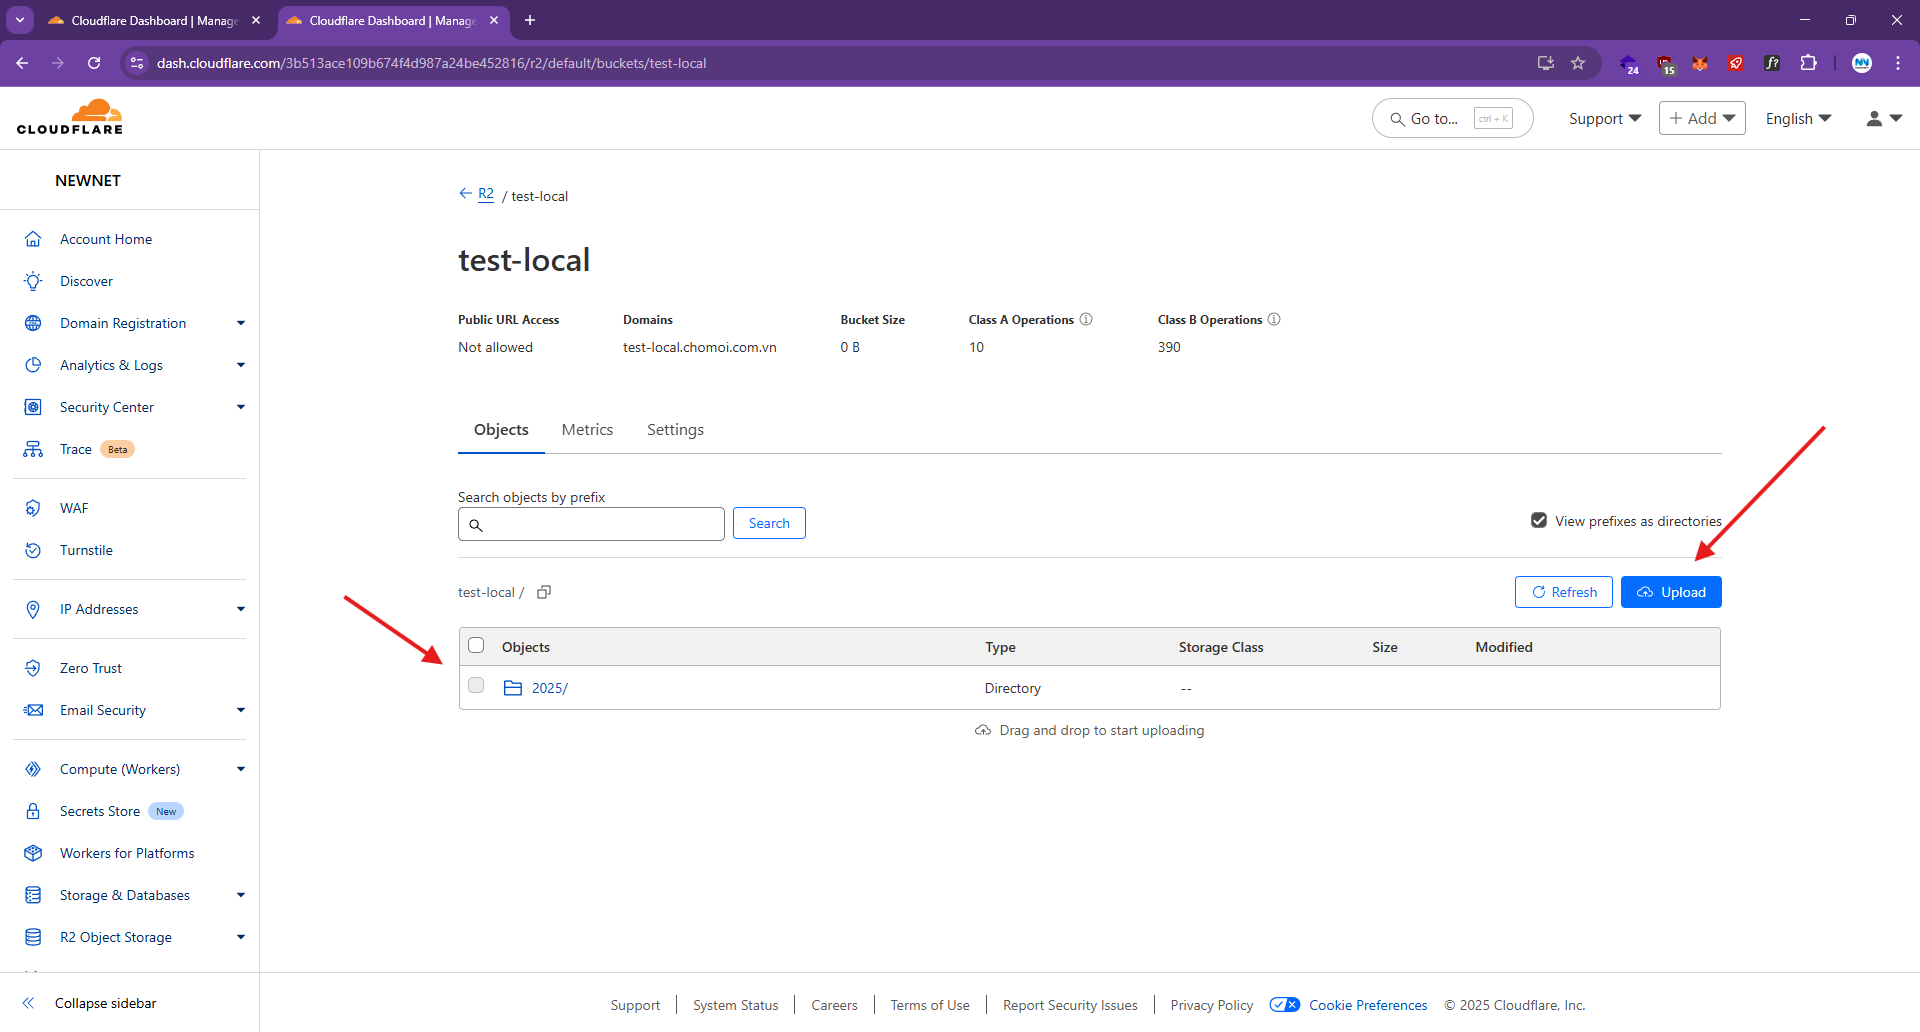The width and height of the screenshot is (1920, 1032).
Task: Click the Email Security envelope icon
Action: 33,710
